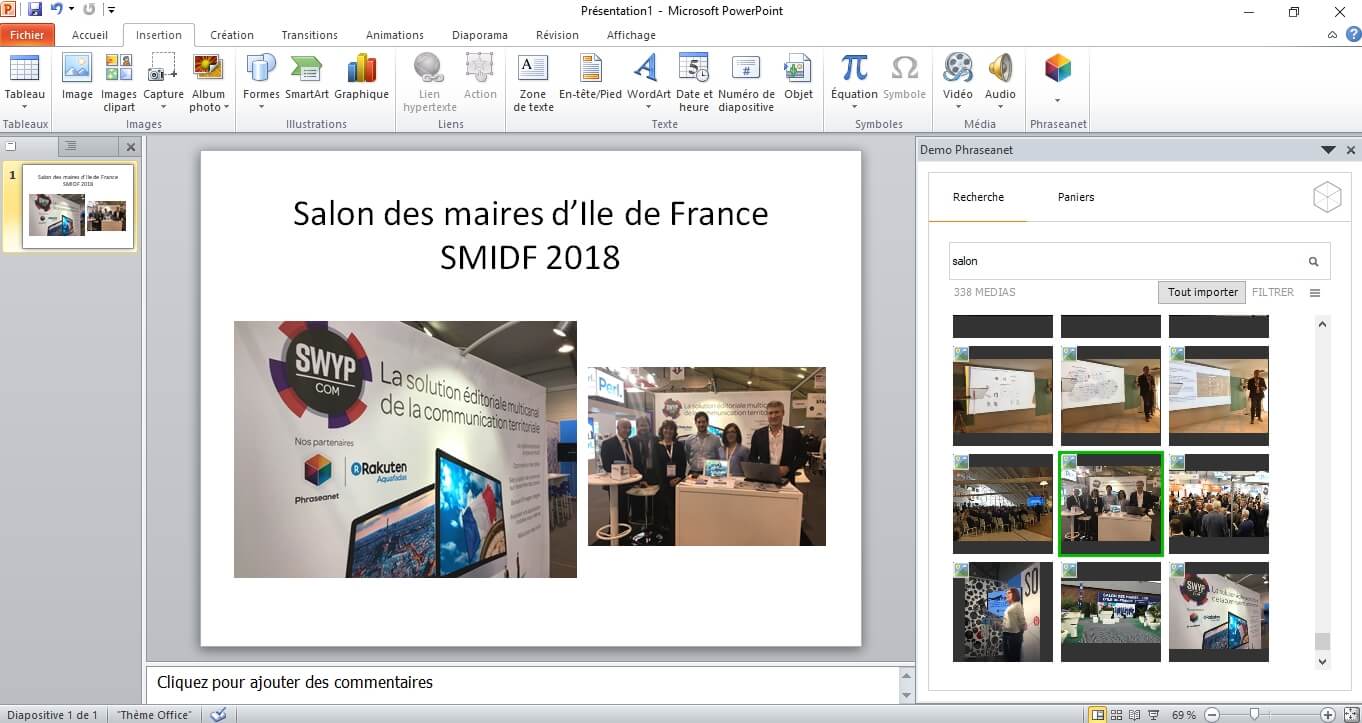Insert an Équation
Viewport: 1362px width, 723px height.
(x=854, y=69)
